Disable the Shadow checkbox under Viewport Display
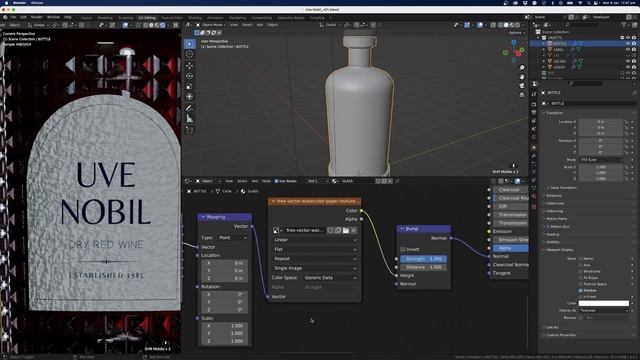The width and height of the screenshot is (640, 360). pos(580,290)
